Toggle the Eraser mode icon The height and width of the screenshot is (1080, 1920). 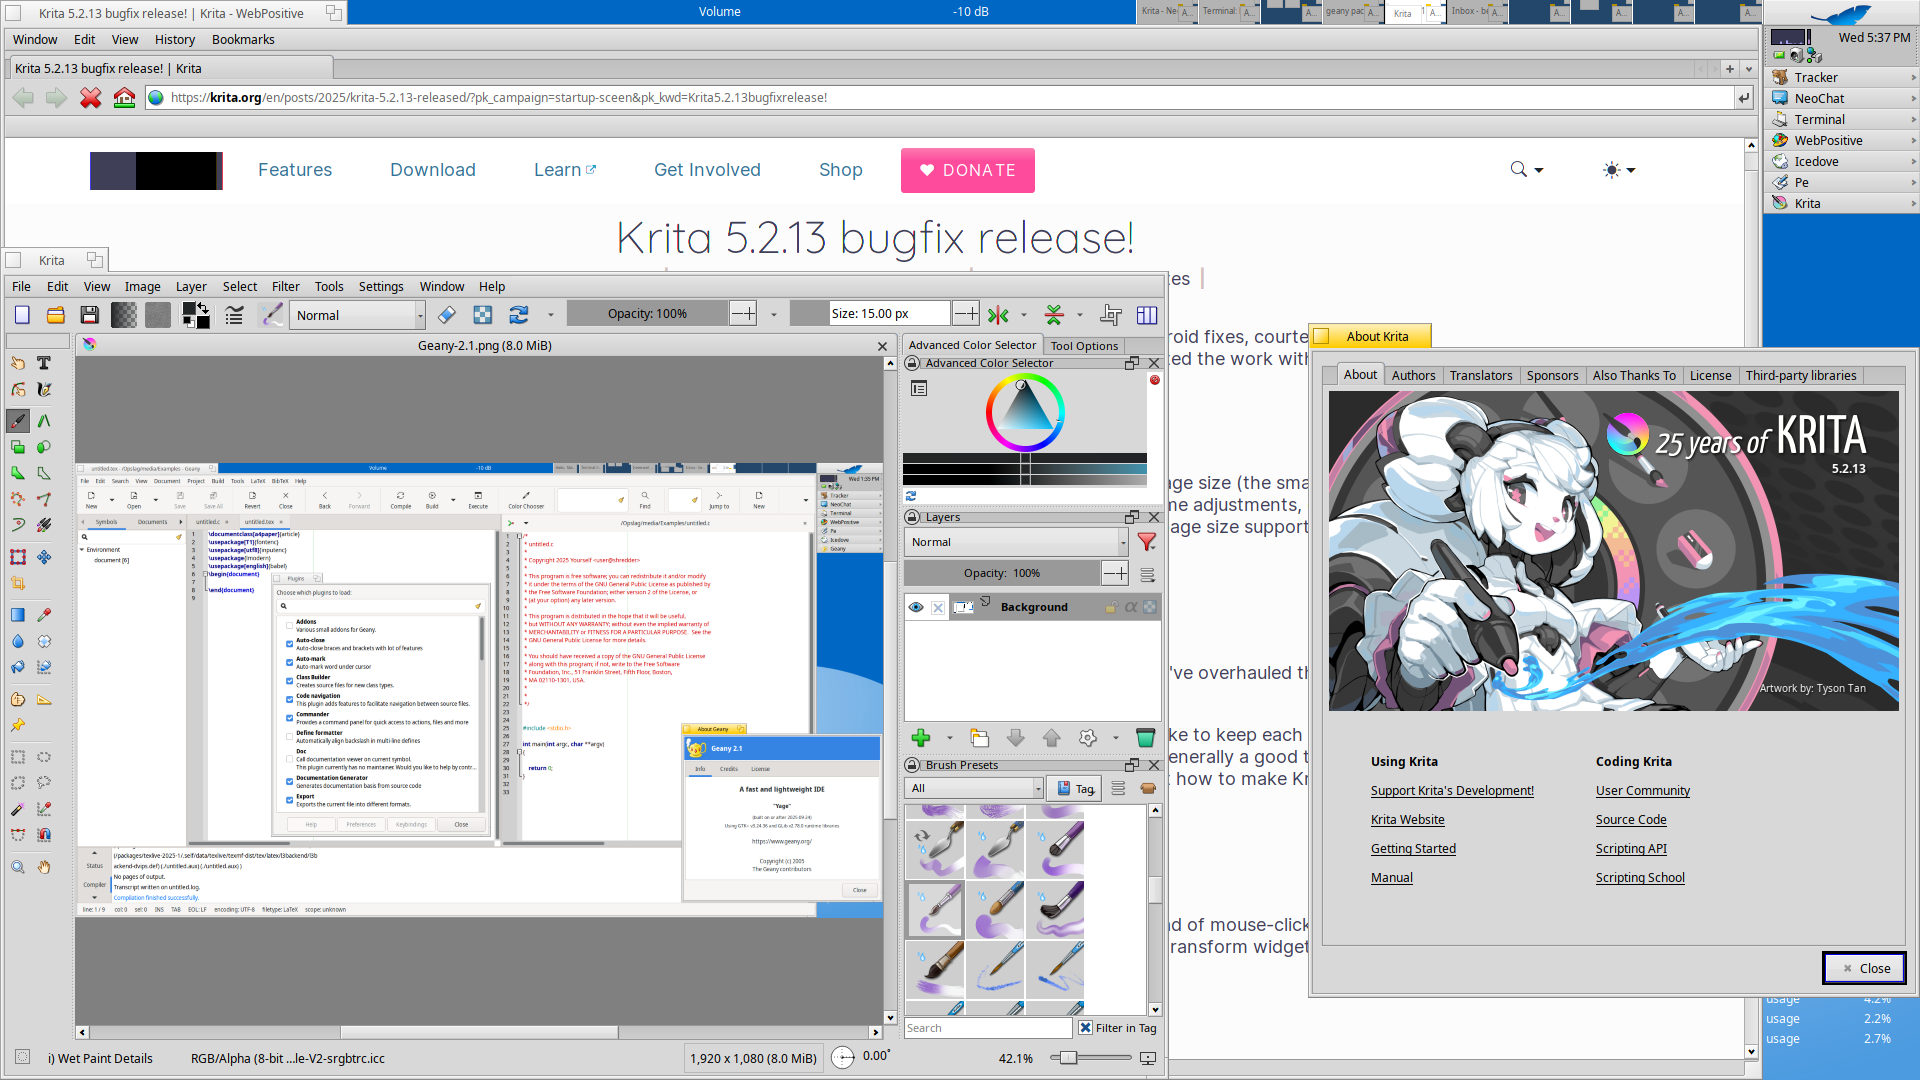447,315
